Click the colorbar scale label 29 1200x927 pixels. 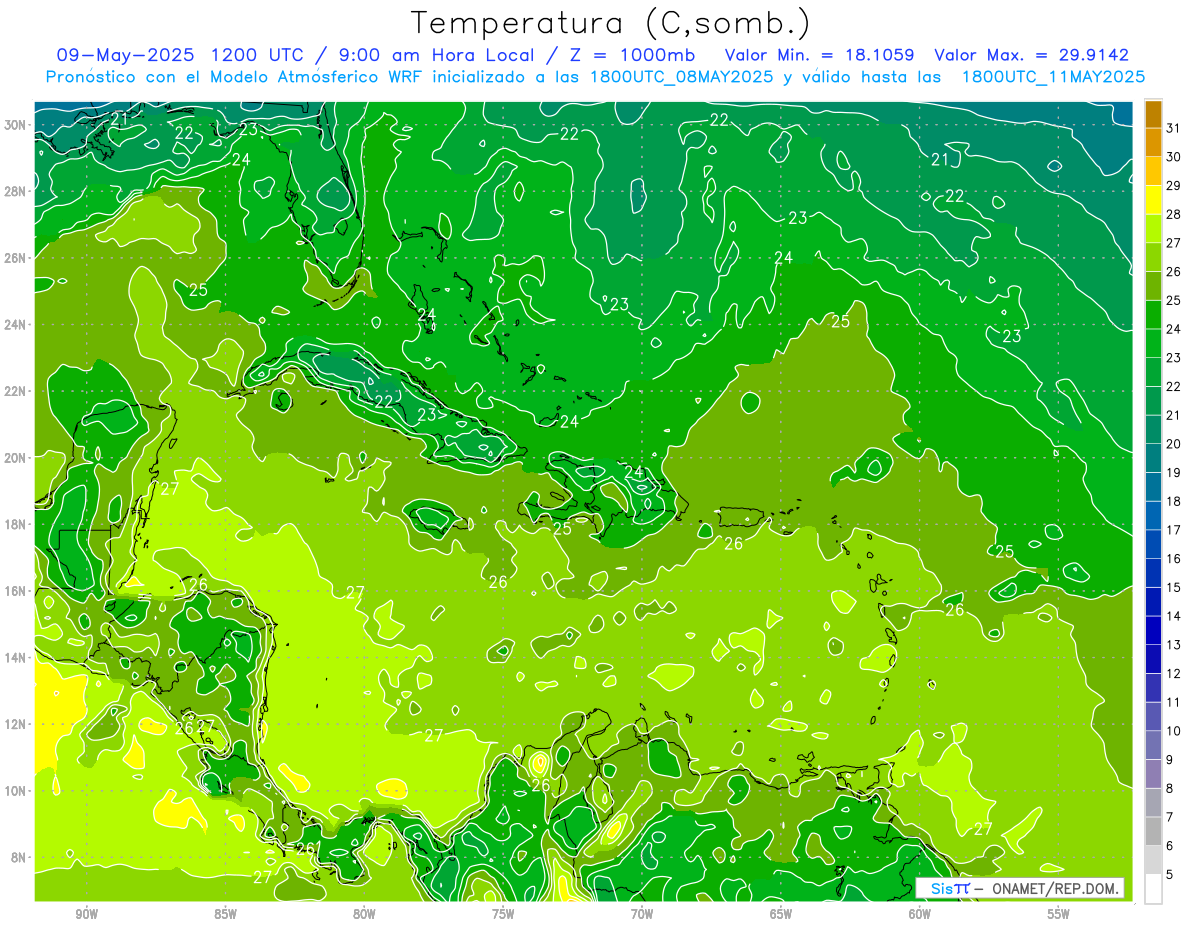pyautogui.click(x=1174, y=185)
